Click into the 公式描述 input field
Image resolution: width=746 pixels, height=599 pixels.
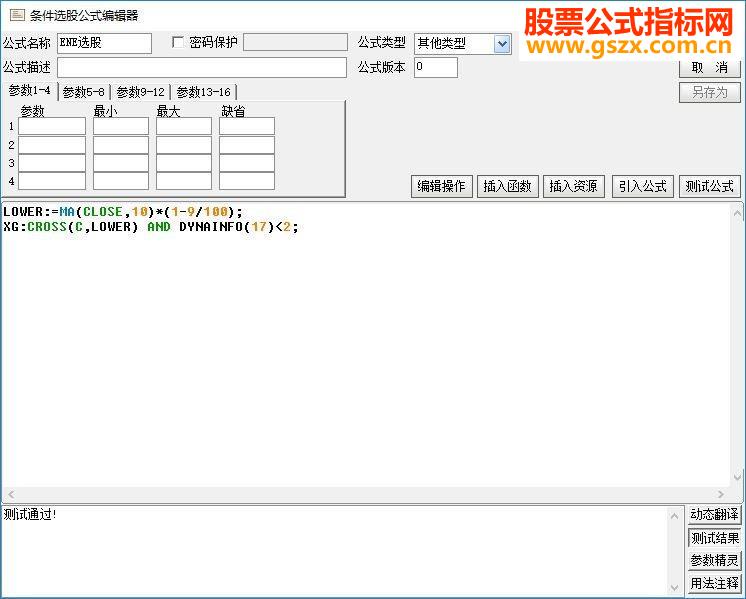click(x=202, y=68)
